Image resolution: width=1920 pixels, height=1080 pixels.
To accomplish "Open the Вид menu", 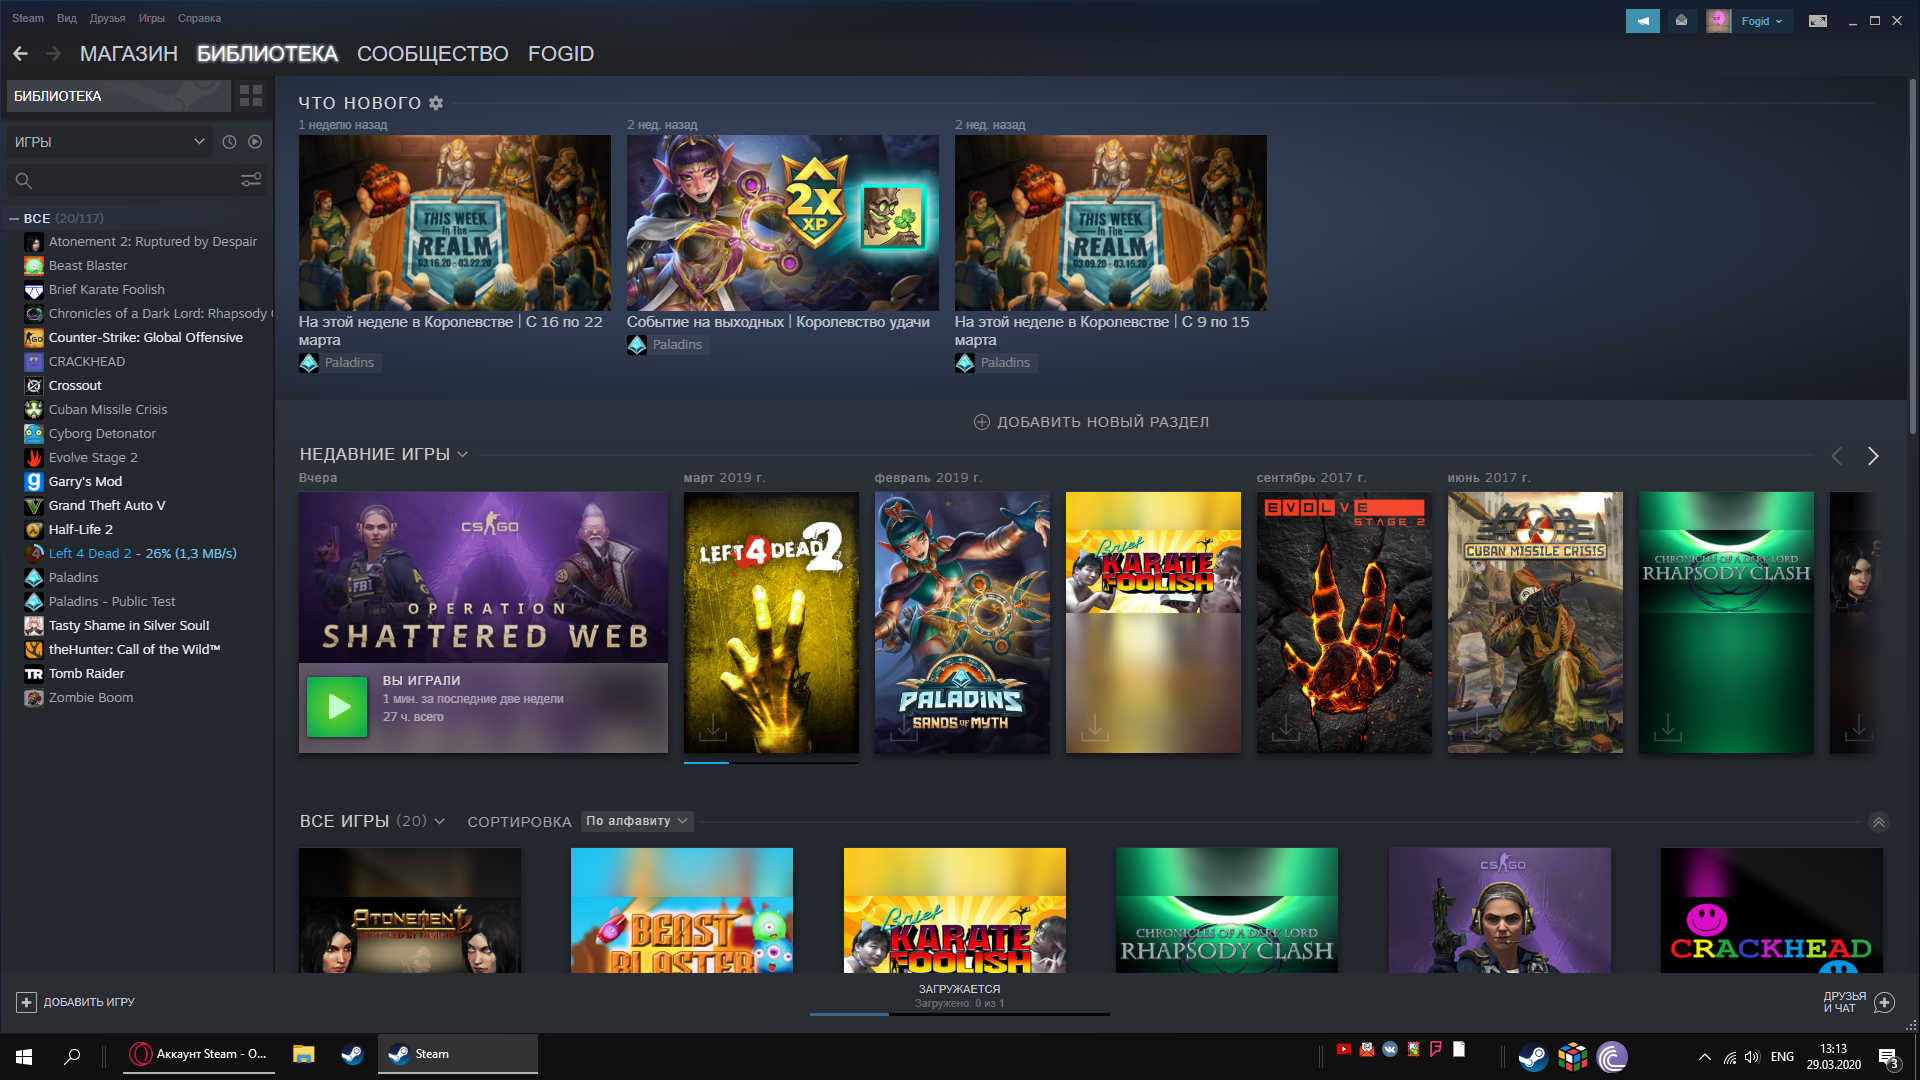I will [67, 18].
